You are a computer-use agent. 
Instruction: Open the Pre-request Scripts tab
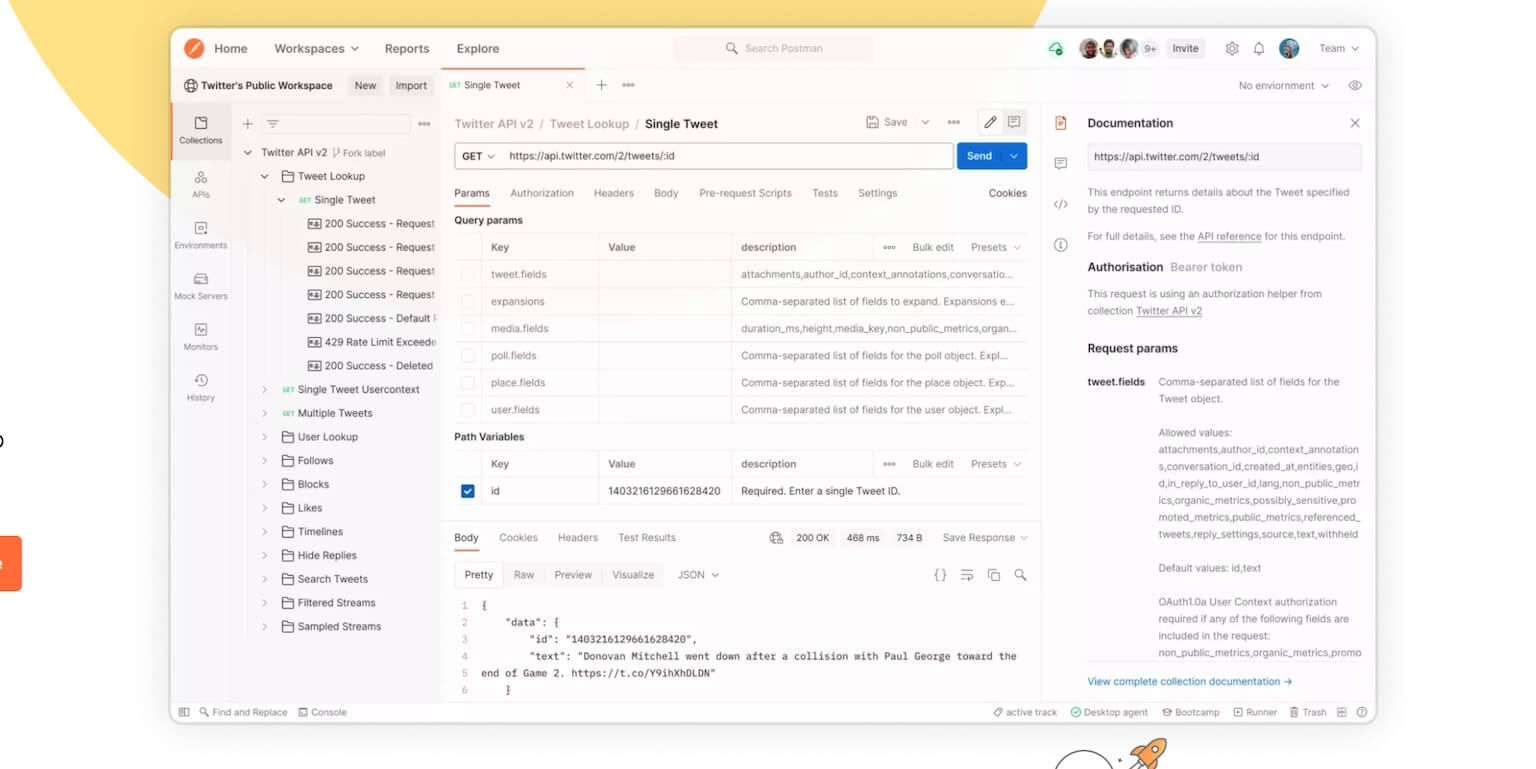tap(745, 193)
